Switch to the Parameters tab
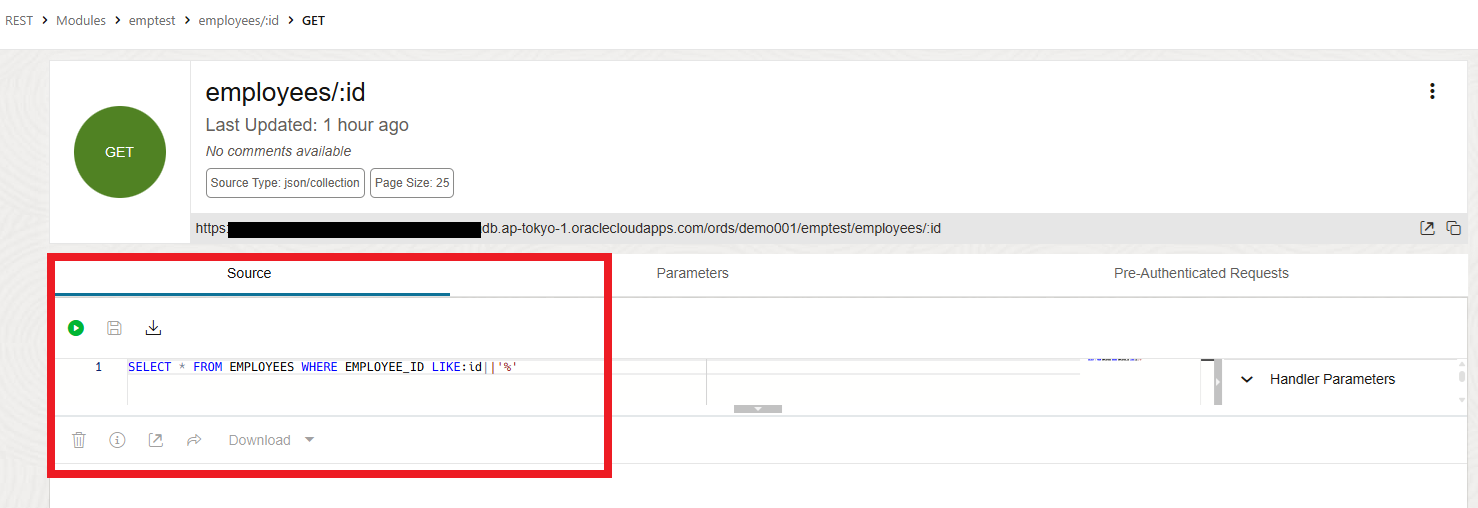This screenshot has height=508, width=1478. [693, 273]
